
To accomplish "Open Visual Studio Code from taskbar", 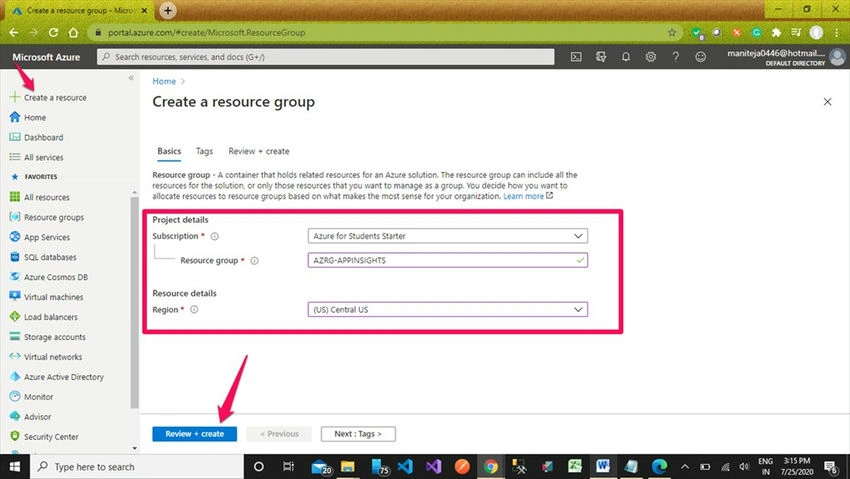I will pos(404,467).
